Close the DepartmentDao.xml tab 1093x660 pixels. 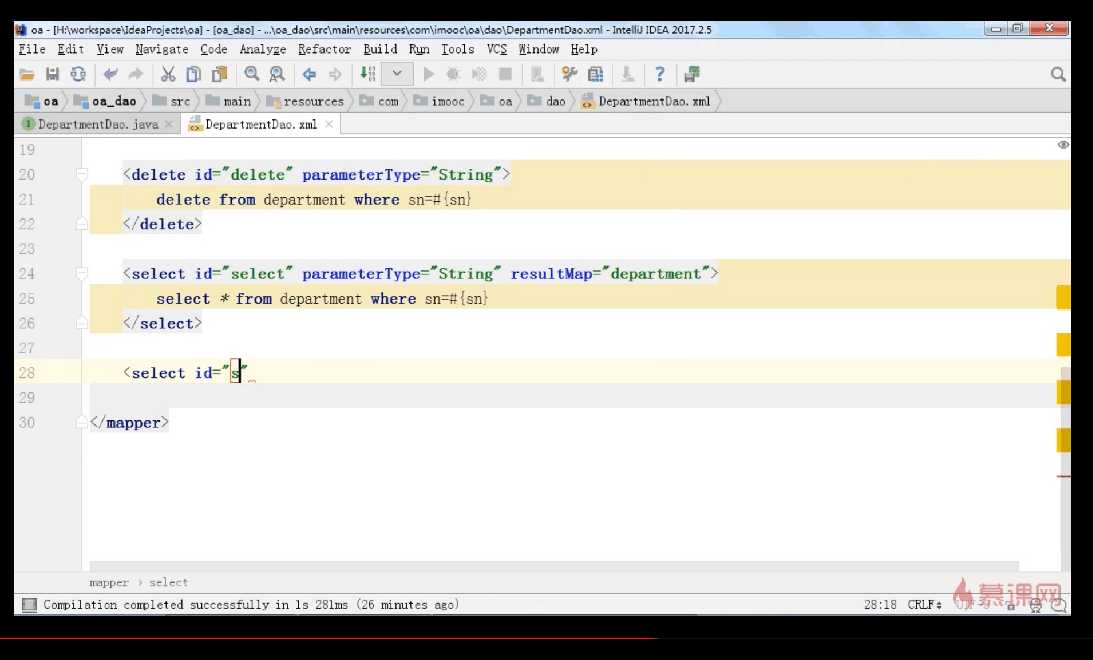pyautogui.click(x=328, y=124)
